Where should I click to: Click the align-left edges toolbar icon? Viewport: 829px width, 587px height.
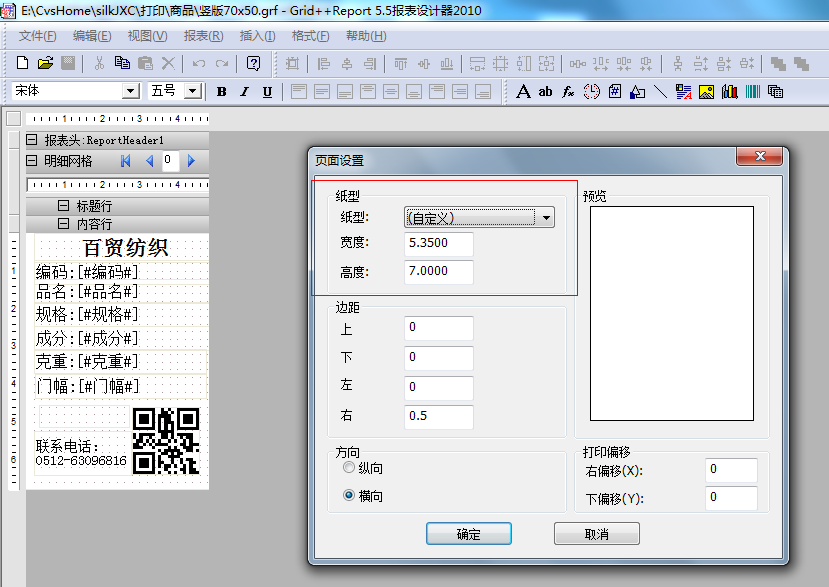click(x=323, y=64)
